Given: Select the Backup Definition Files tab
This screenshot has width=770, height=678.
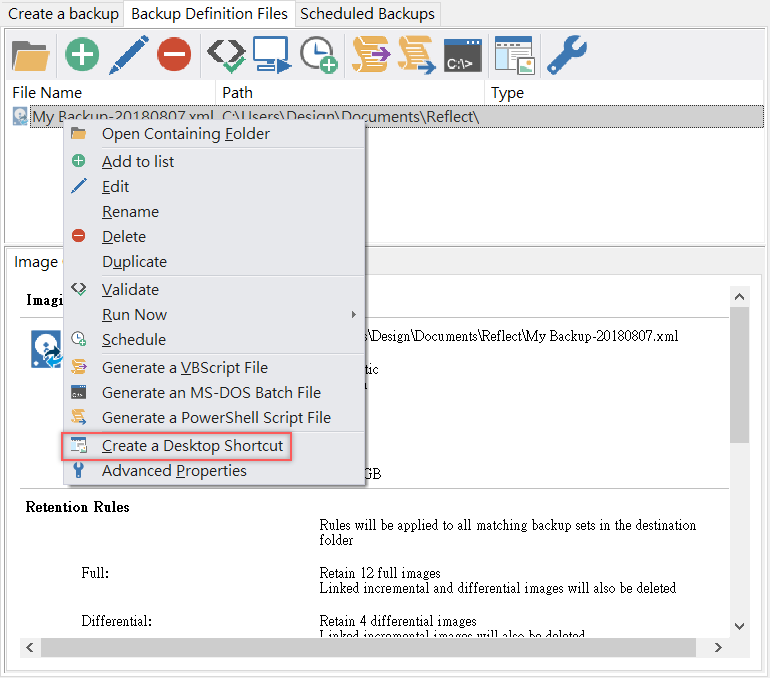Looking at the screenshot, I should (209, 14).
